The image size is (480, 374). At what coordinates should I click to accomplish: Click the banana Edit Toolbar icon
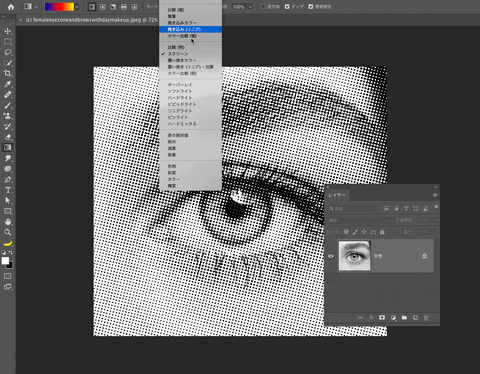pyautogui.click(x=8, y=243)
